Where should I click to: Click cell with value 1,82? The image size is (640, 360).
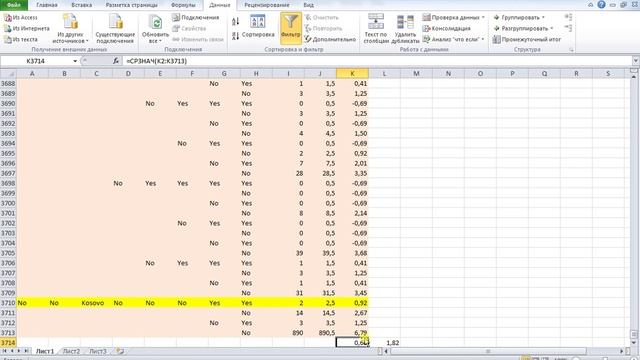(x=384, y=343)
